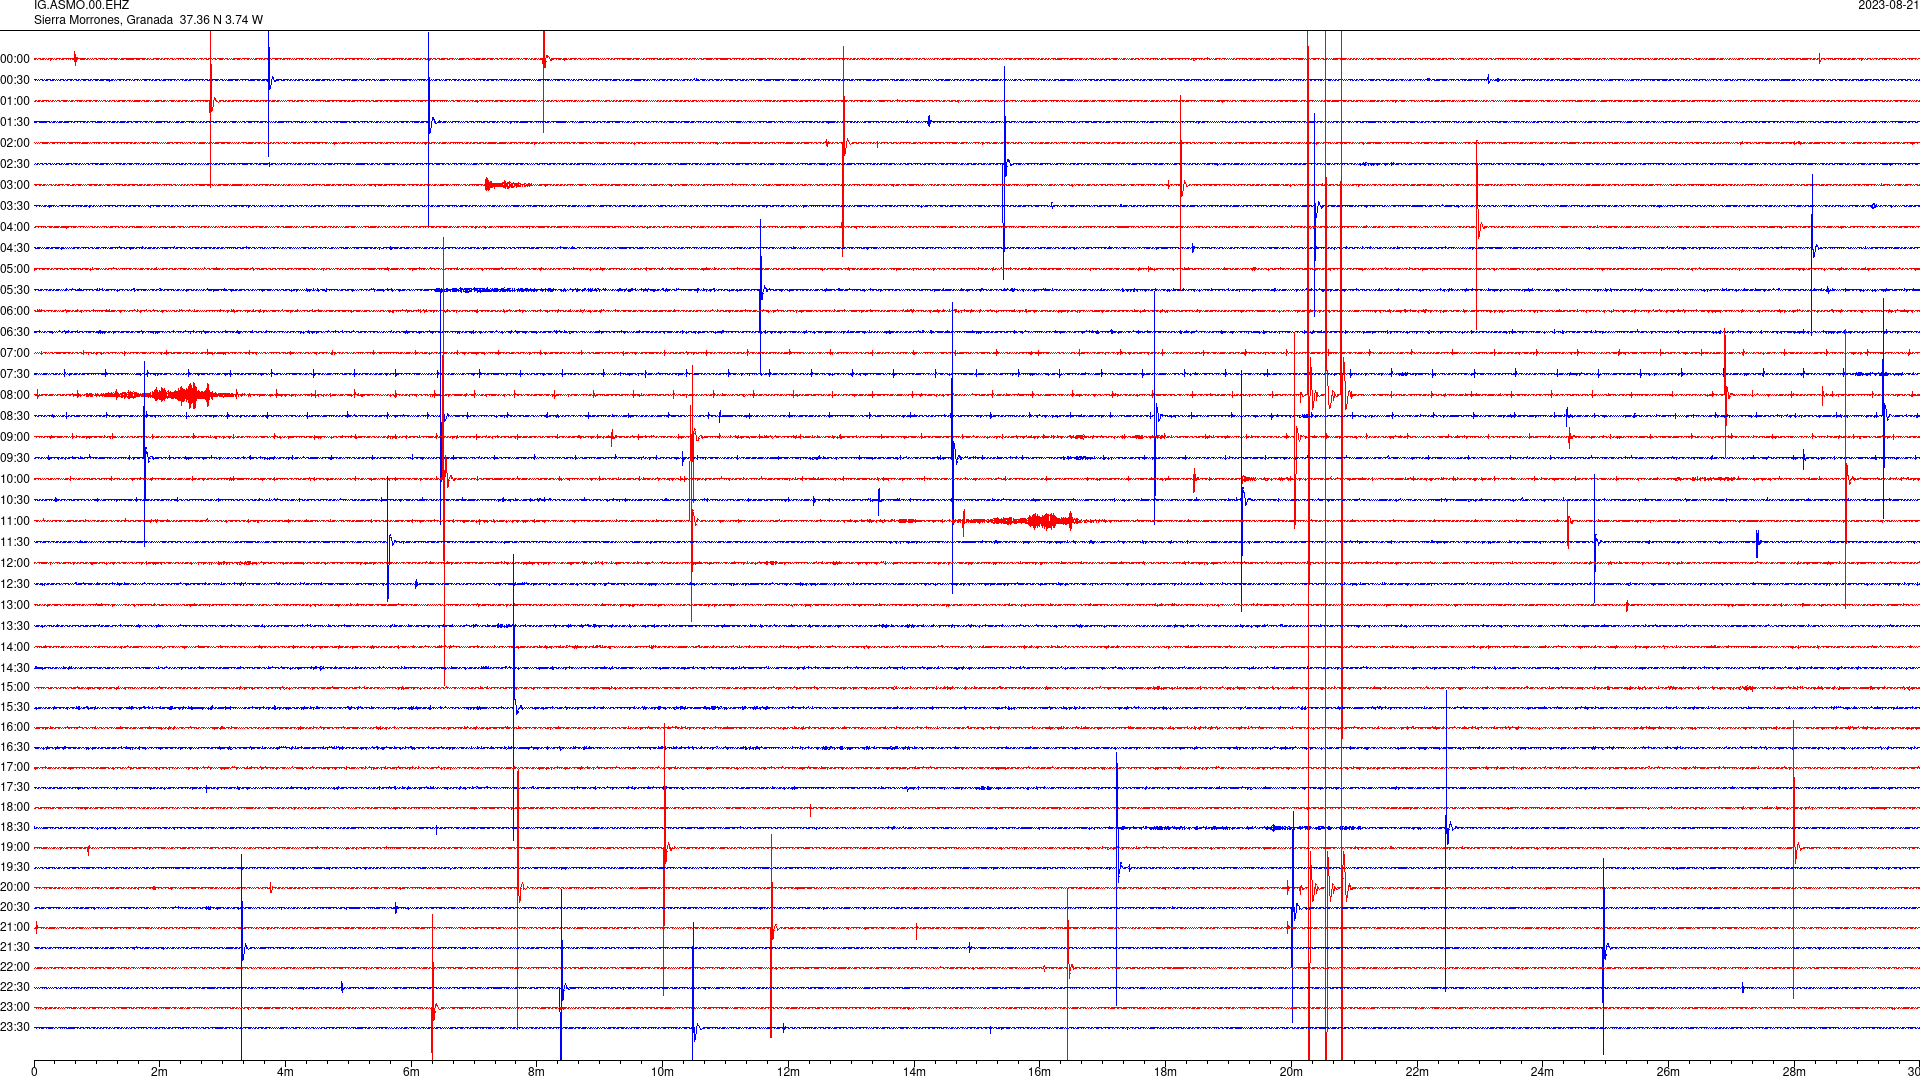Select the 13:30 time row label
This screenshot has height=1080, width=1920.
(15, 626)
